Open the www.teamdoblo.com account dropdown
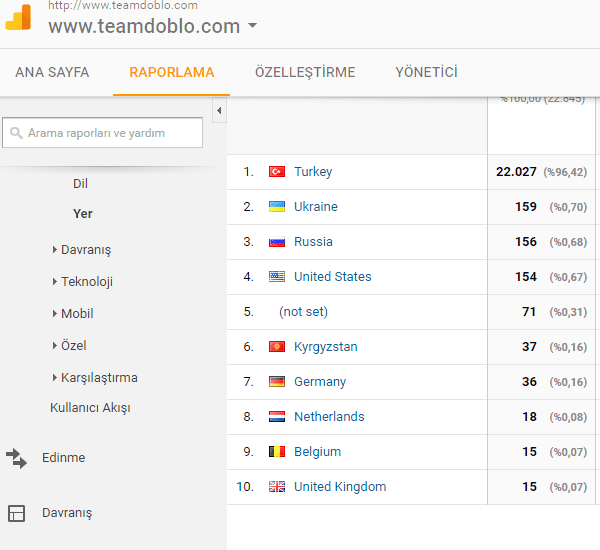 [x=253, y=27]
